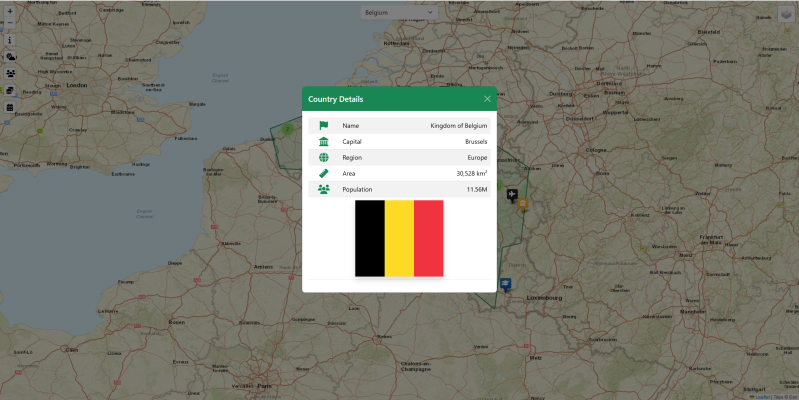The image size is (799, 400).
Task: Click the airplane airport marker
Action: 512,193
